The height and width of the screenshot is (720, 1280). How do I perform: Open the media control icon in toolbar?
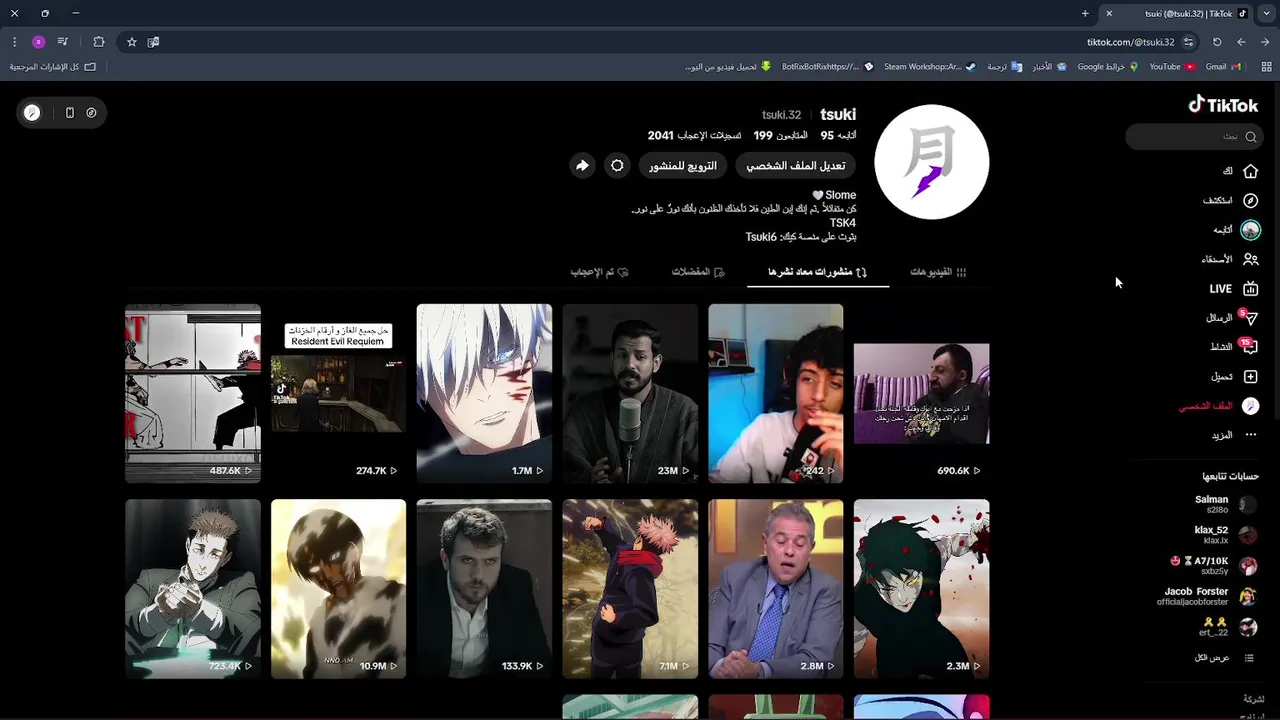coord(62,42)
